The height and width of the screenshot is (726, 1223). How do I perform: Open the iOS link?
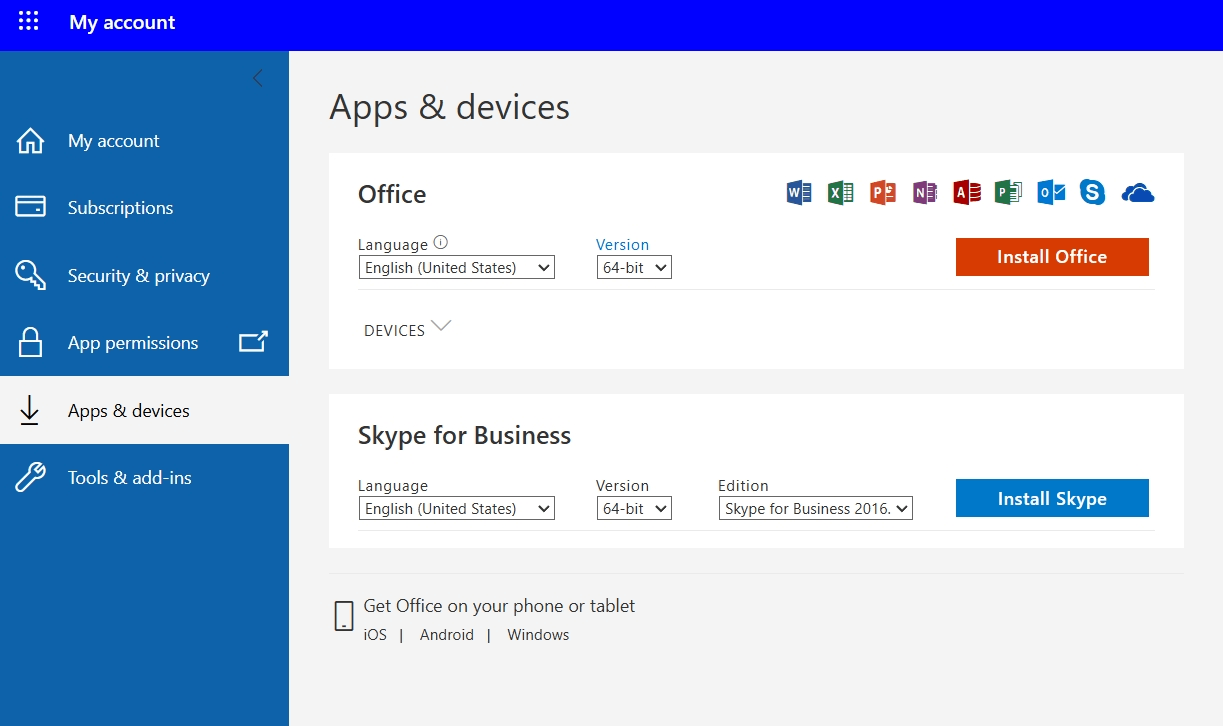375,635
